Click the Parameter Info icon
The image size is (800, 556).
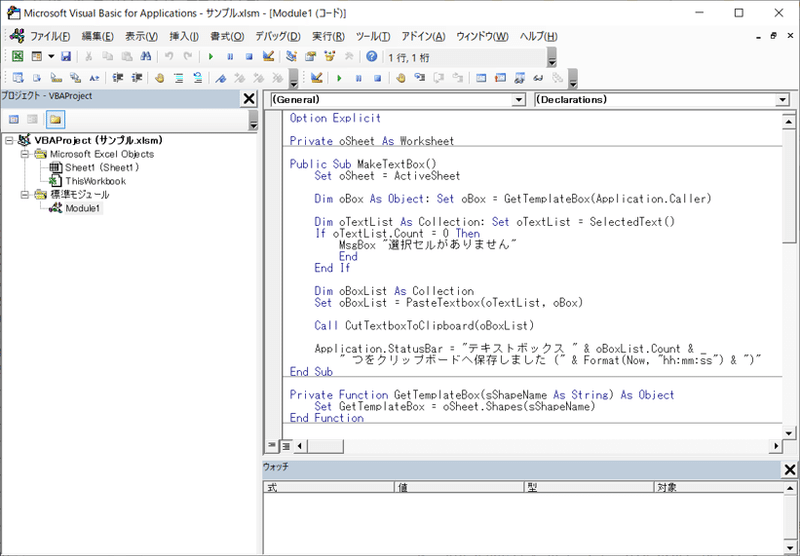point(76,78)
